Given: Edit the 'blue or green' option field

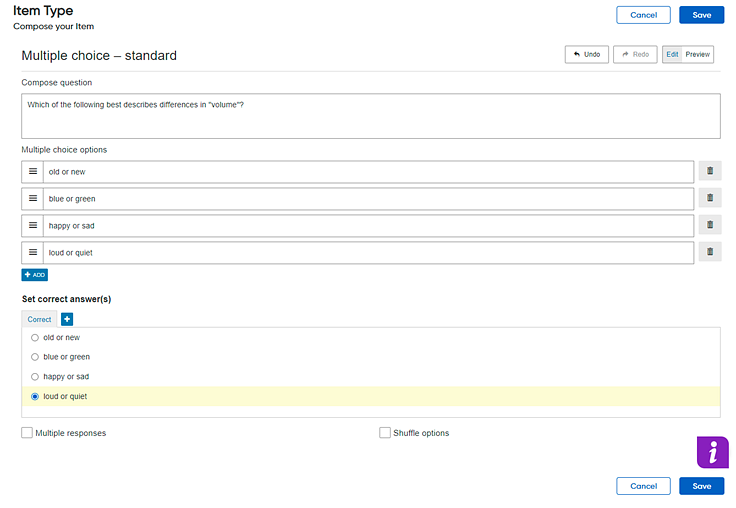Looking at the screenshot, I should coord(368,199).
